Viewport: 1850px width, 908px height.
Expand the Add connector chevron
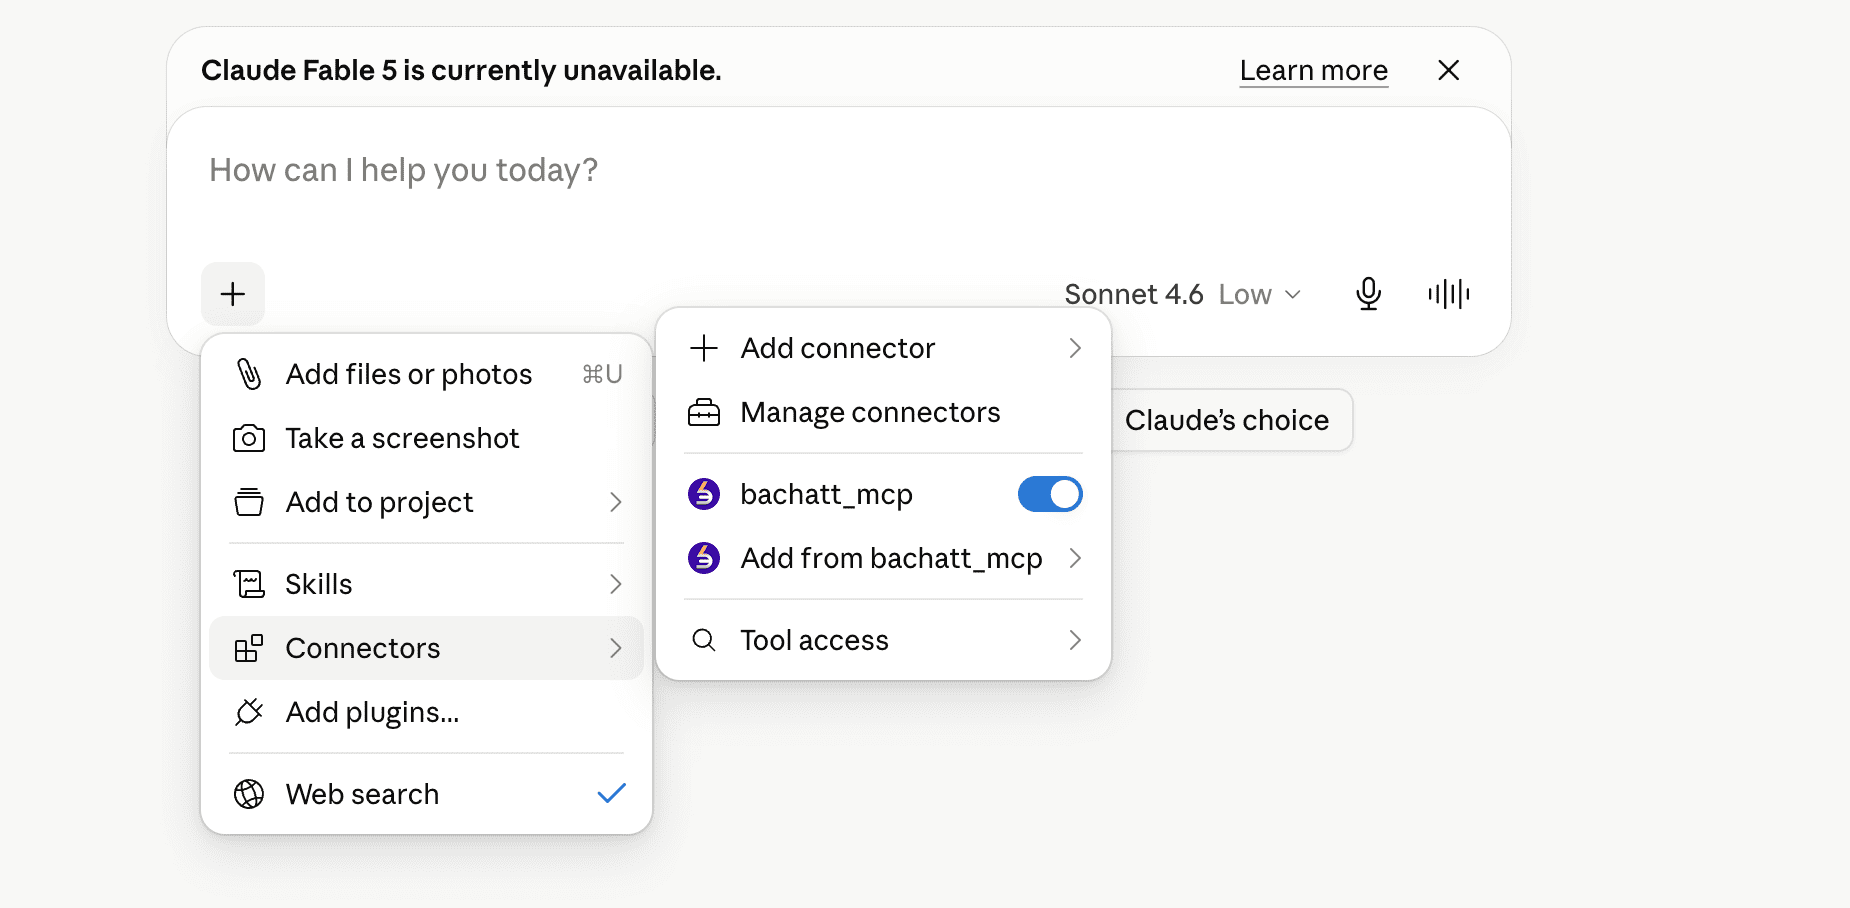click(1075, 348)
